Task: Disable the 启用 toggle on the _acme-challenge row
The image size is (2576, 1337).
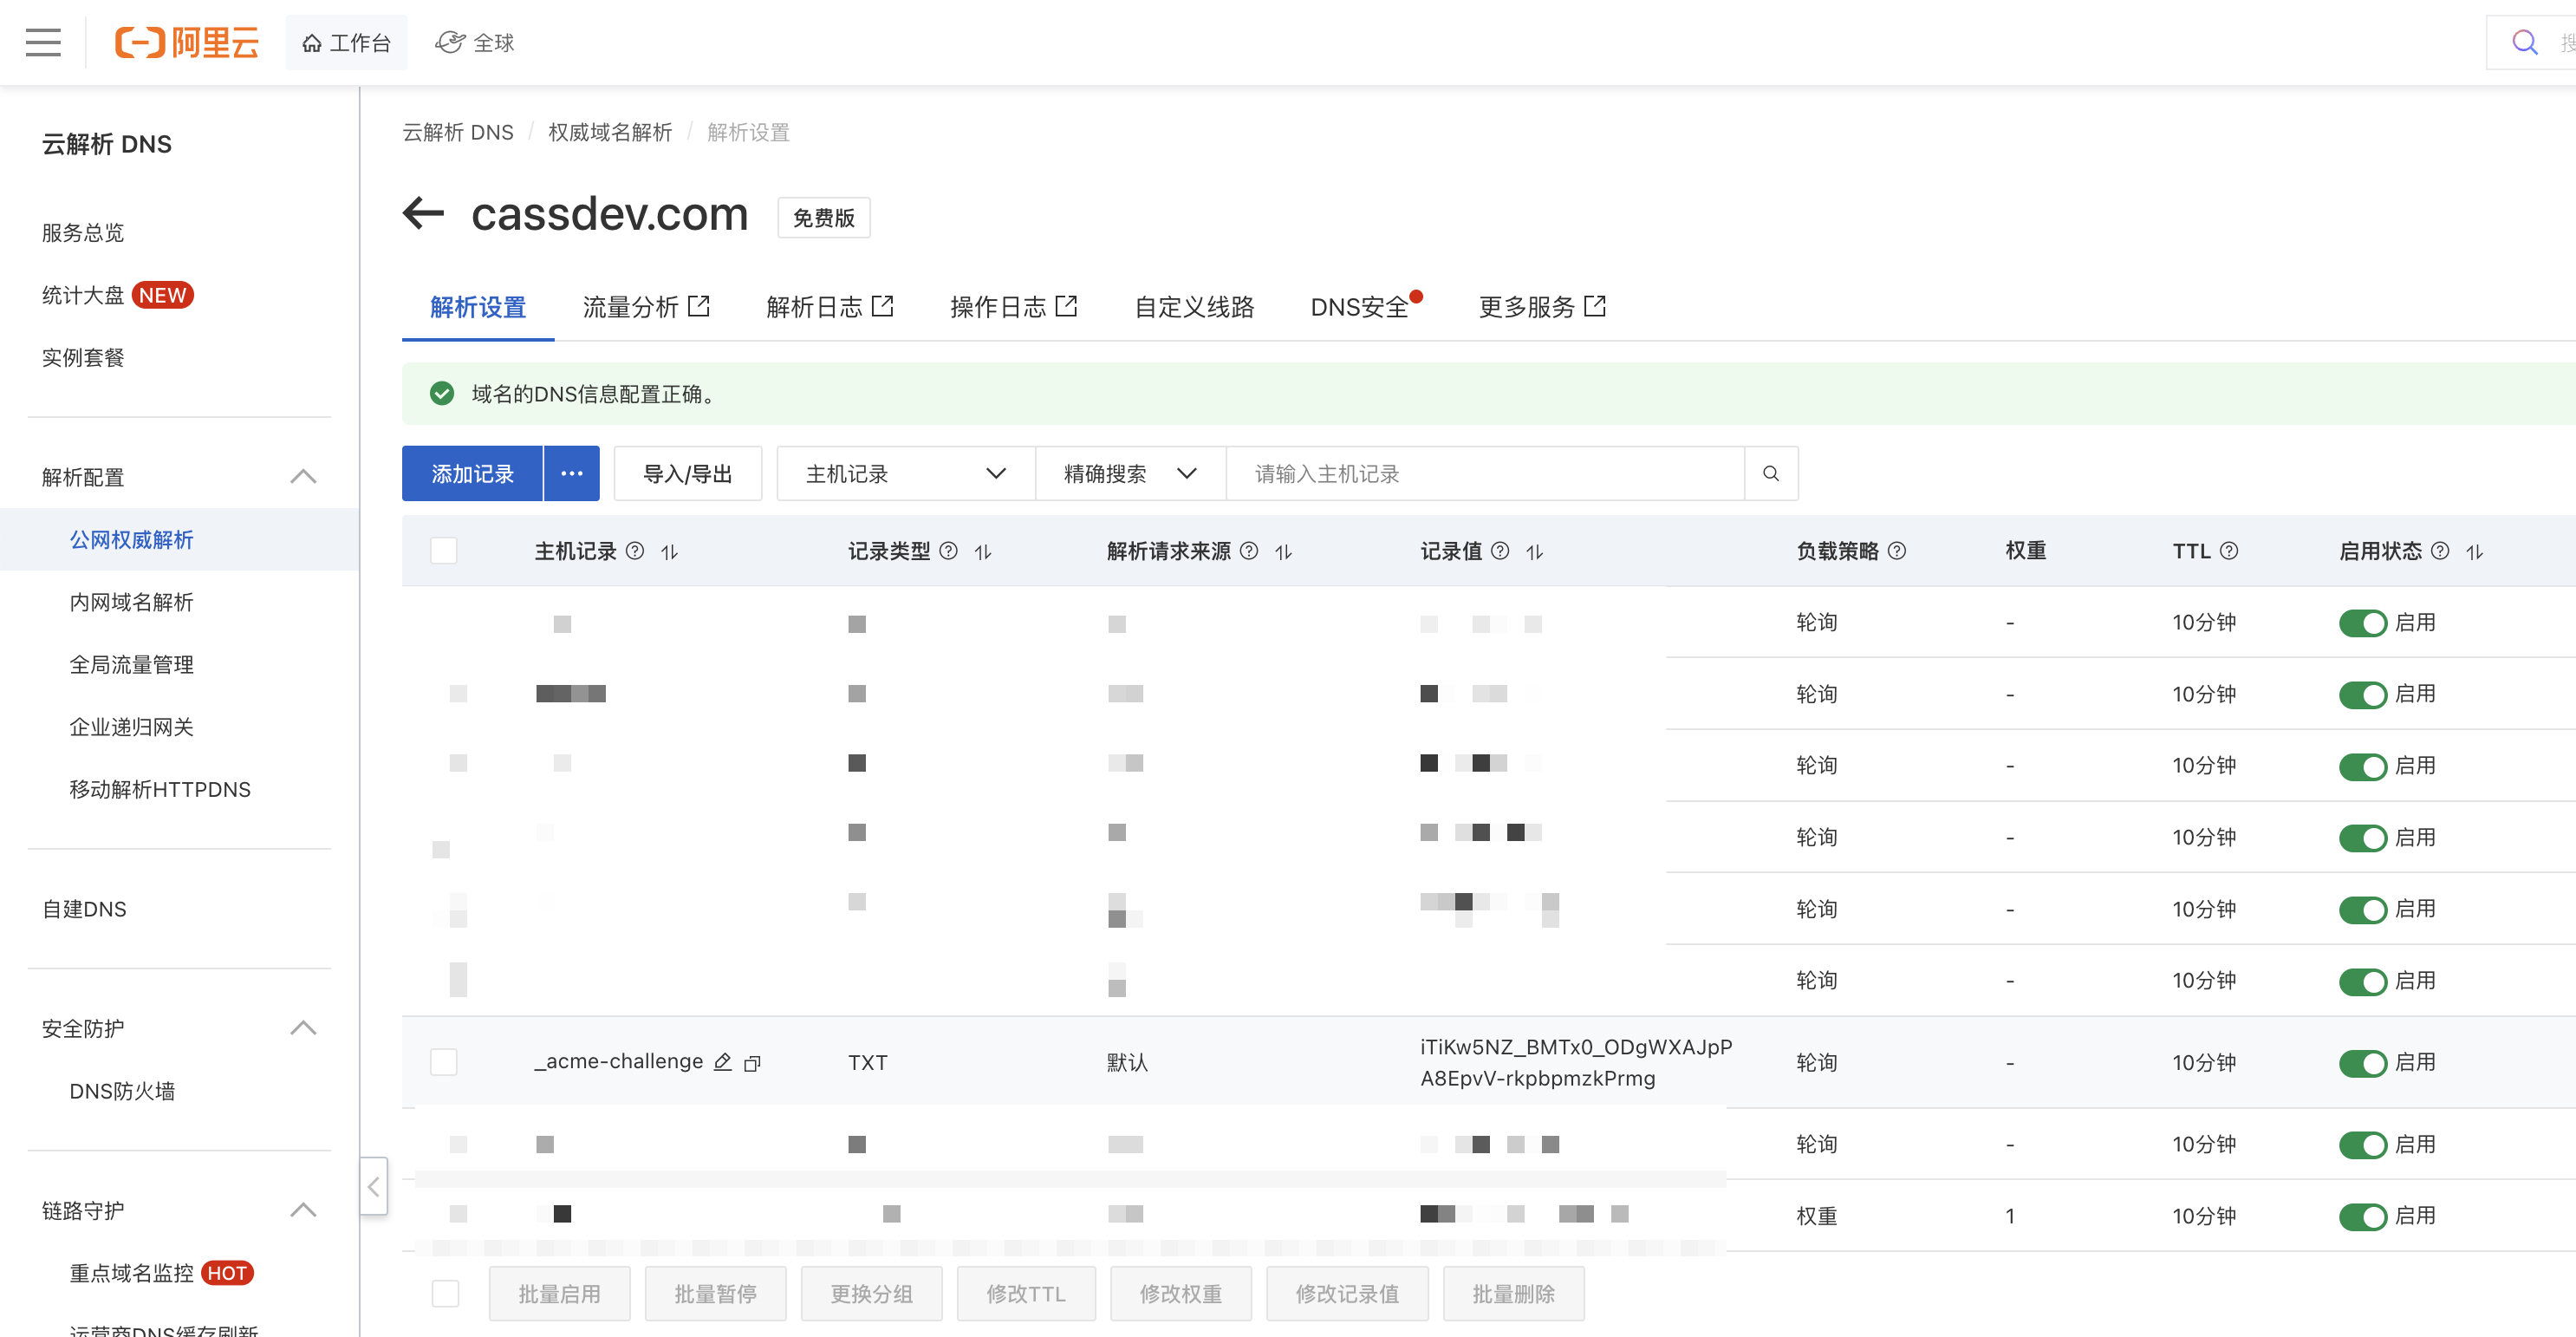Action: 2363,1063
